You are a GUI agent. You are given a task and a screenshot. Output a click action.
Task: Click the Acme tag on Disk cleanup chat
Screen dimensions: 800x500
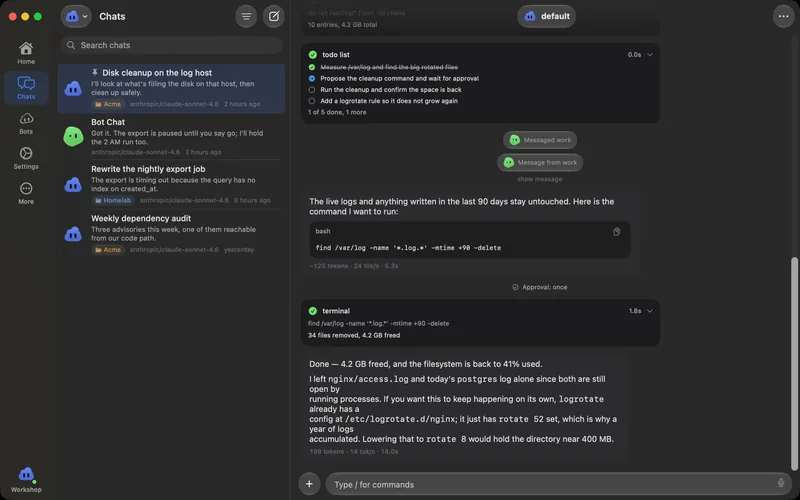[108, 104]
